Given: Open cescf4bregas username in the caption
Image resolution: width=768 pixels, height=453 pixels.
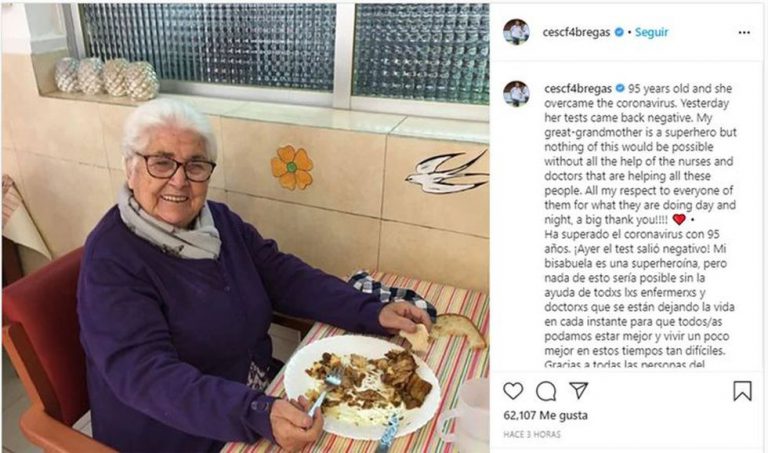Looking at the screenshot, I should 578,89.
